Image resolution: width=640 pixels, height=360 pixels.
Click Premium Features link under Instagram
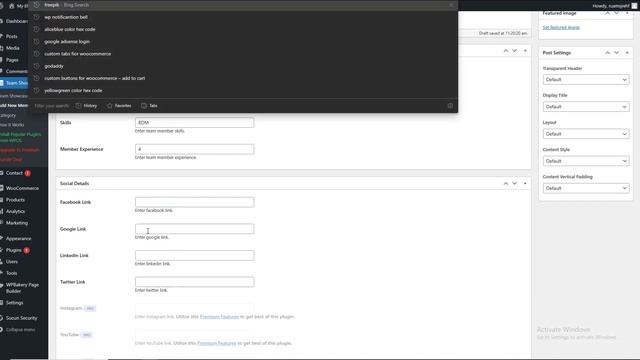pyautogui.click(x=219, y=316)
